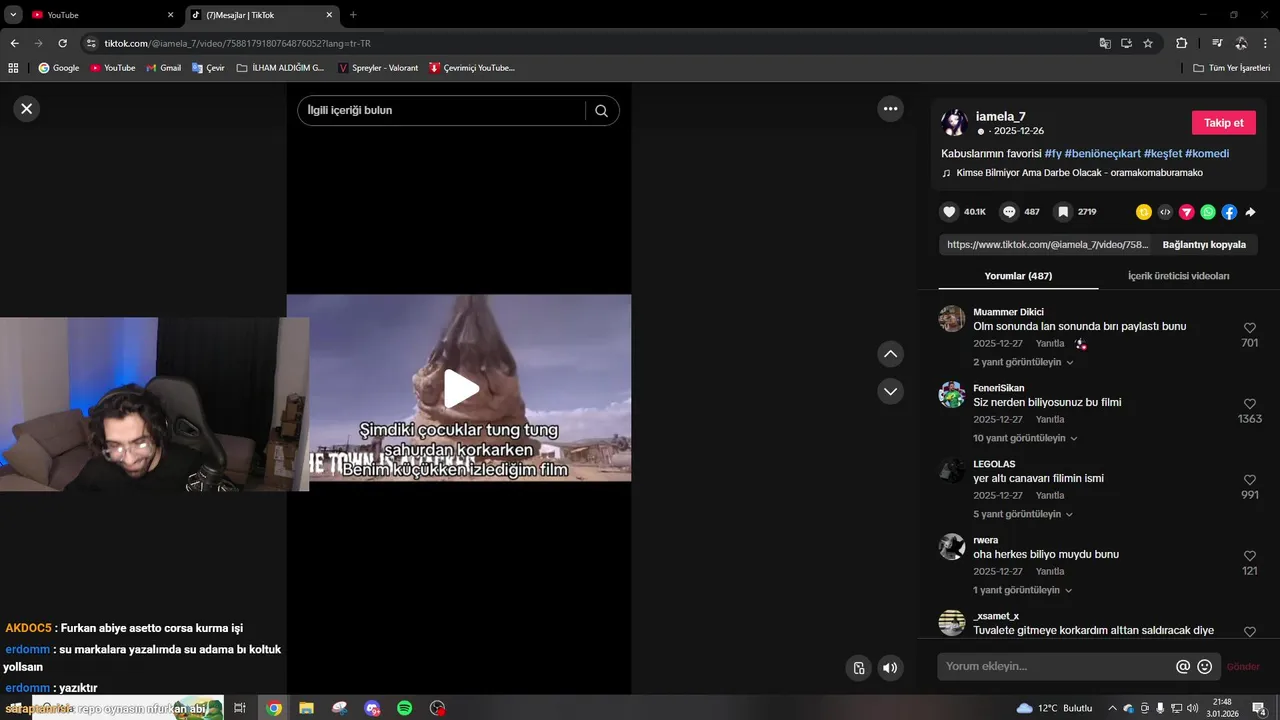Share the video to WhatsApp

click(x=1208, y=212)
